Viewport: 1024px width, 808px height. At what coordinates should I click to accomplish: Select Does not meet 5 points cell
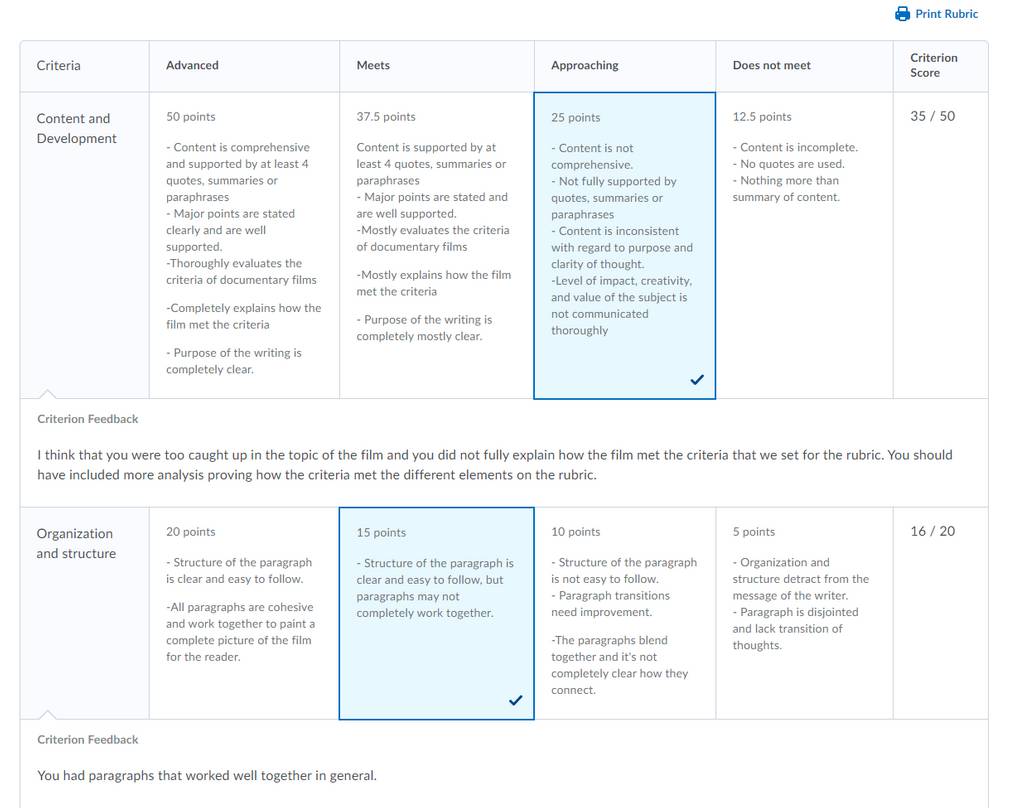(805, 613)
